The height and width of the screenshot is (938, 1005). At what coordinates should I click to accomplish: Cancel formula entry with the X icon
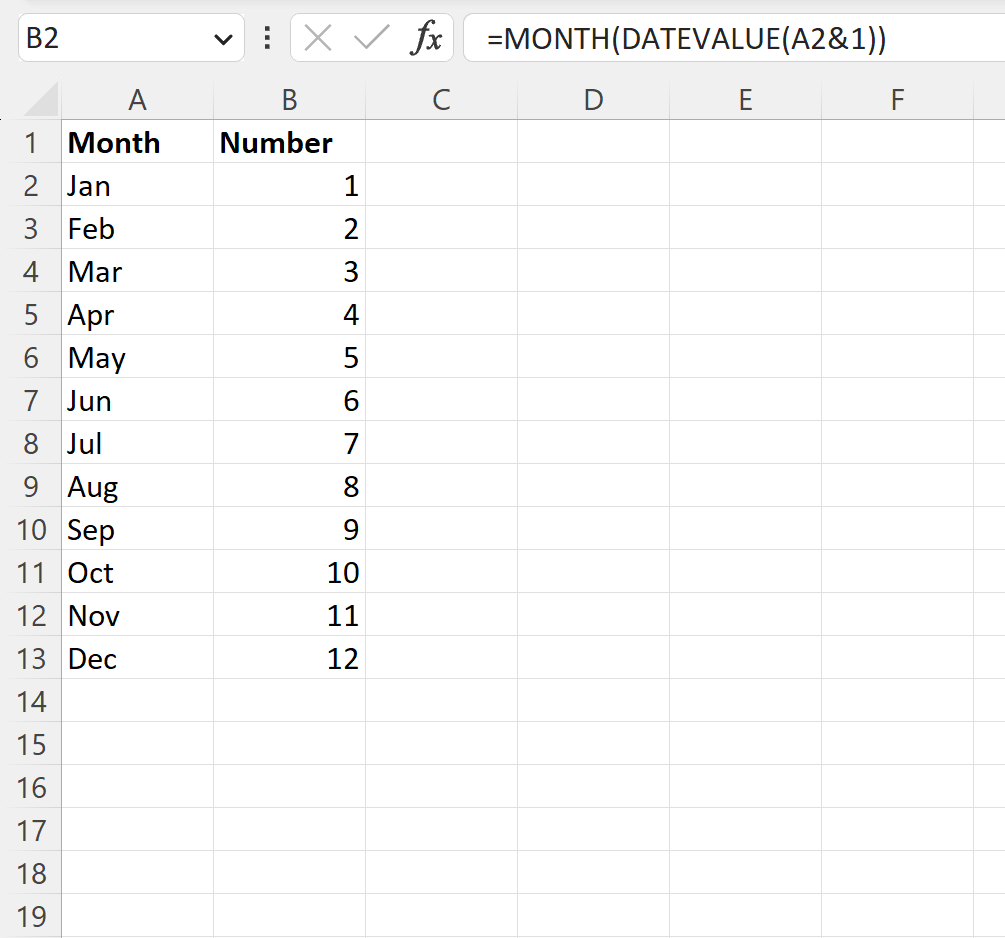coord(318,37)
